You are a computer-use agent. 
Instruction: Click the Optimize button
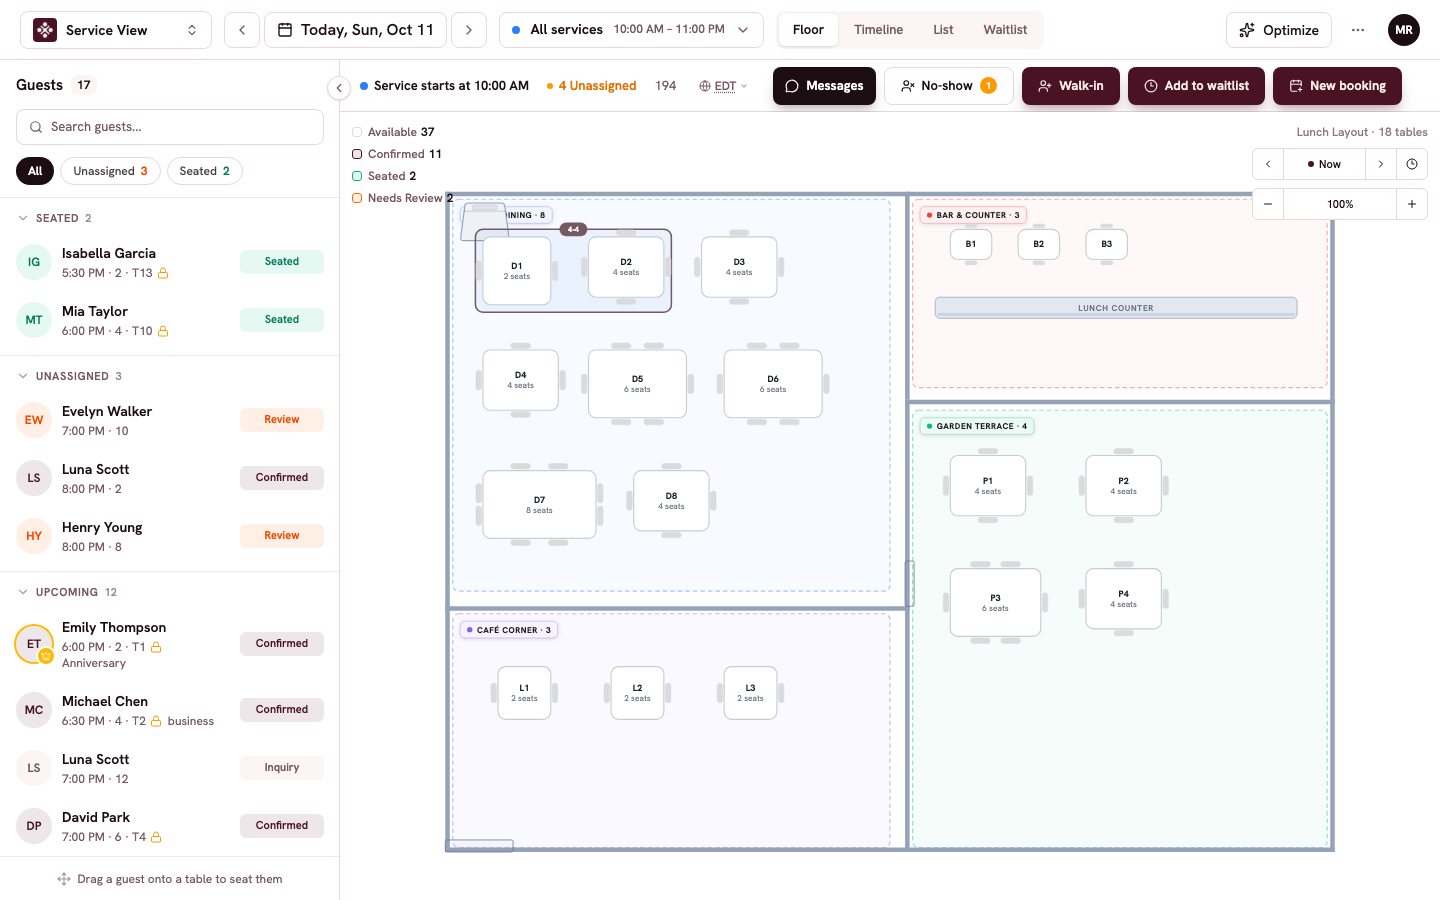[x=1279, y=30]
